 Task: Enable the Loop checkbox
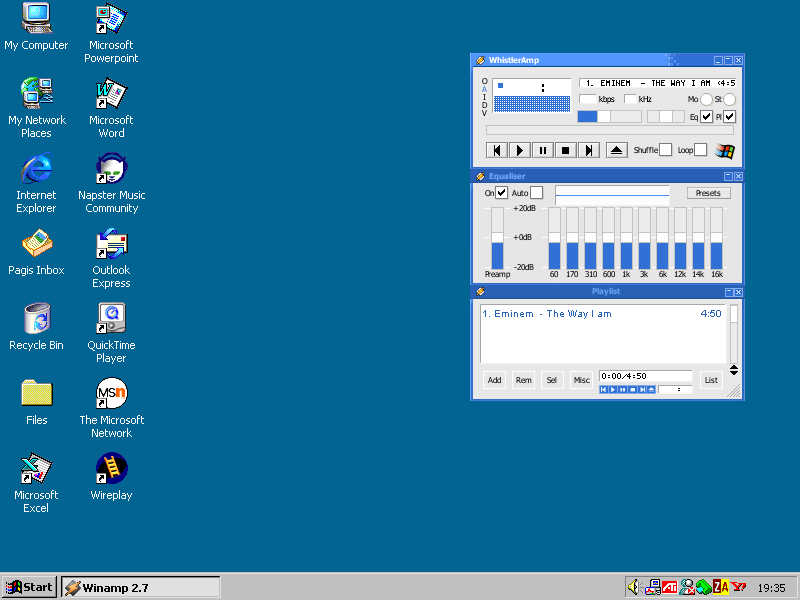click(700, 150)
